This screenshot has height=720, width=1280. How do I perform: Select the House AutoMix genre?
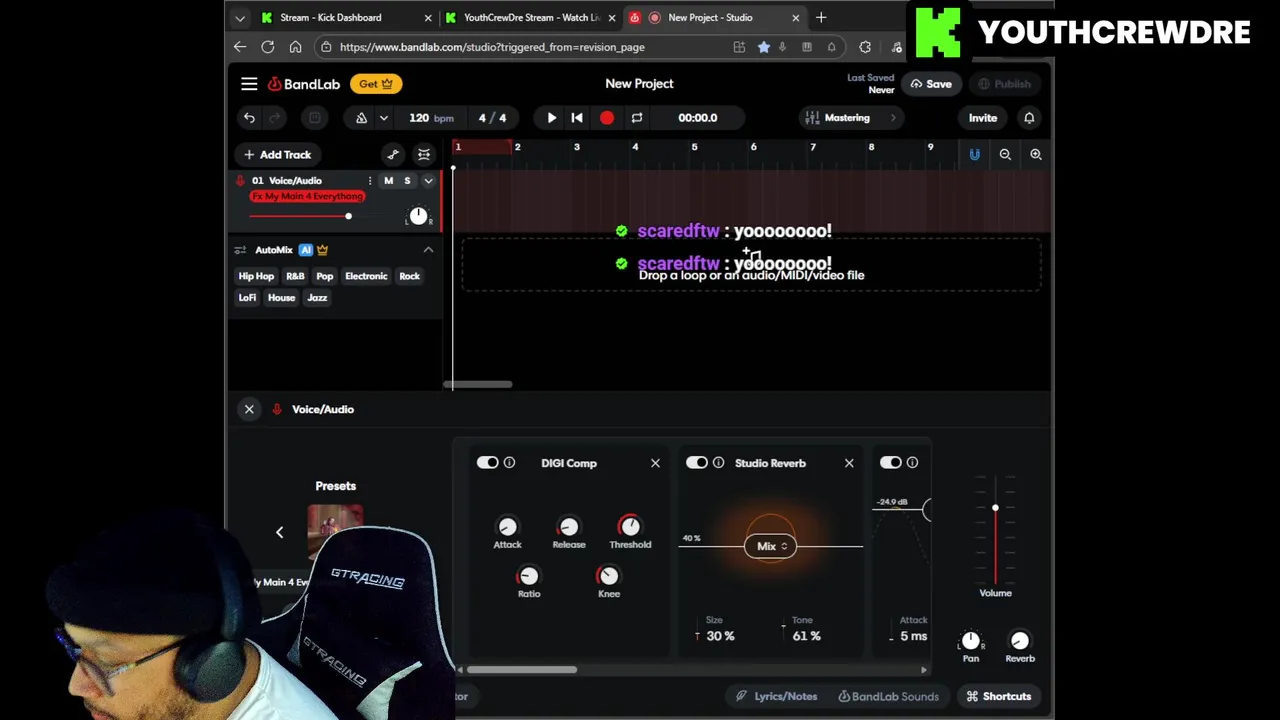point(281,298)
